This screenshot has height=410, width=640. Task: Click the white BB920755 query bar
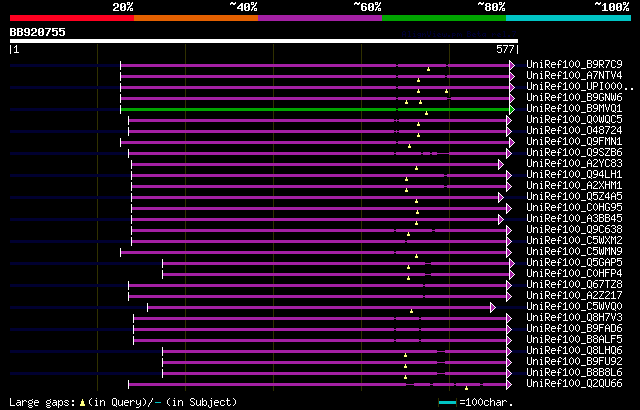click(264, 41)
